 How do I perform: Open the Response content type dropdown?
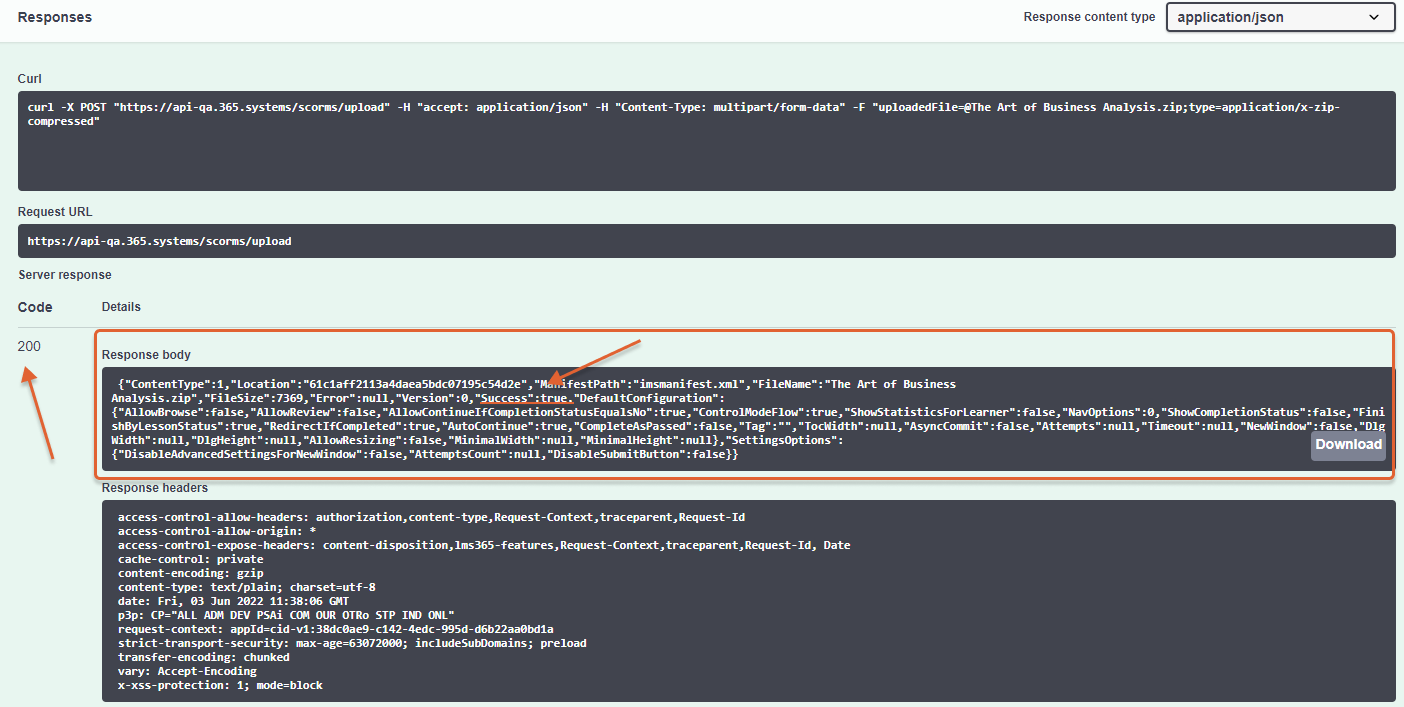(1279, 17)
